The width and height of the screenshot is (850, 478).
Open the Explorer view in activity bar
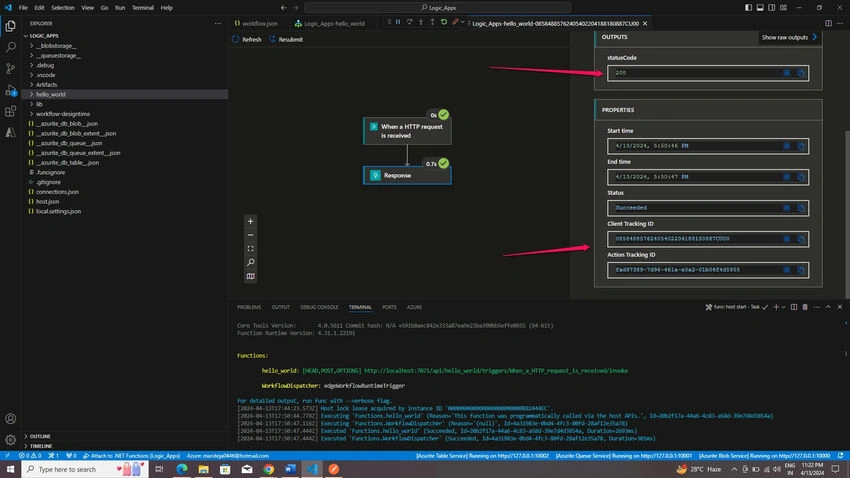(x=10, y=26)
